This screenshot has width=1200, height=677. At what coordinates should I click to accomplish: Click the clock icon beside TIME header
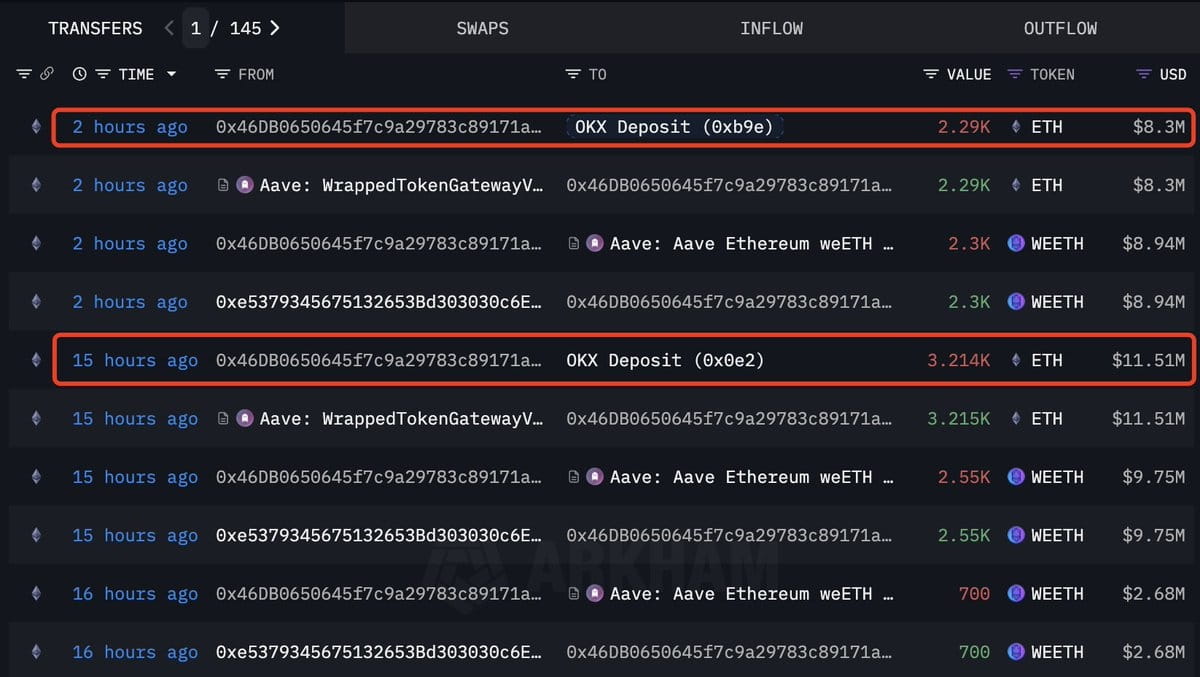click(x=79, y=74)
